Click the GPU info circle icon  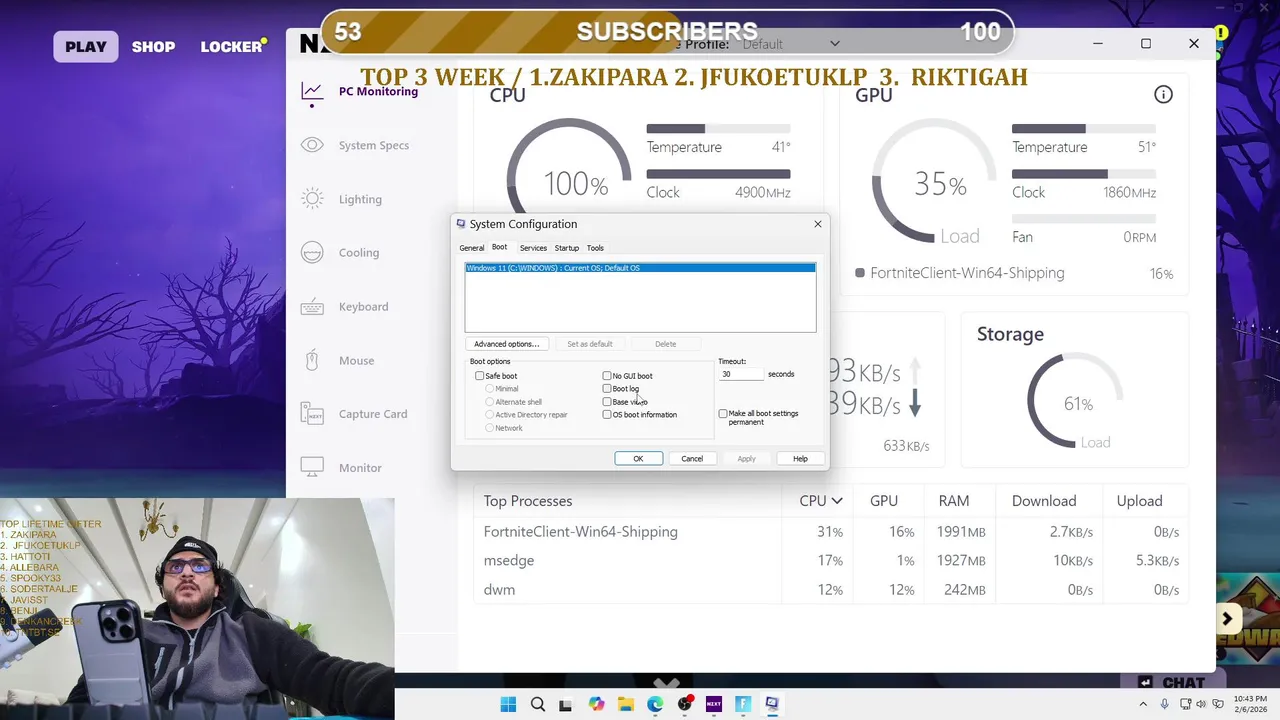pyautogui.click(x=1163, y=95)
